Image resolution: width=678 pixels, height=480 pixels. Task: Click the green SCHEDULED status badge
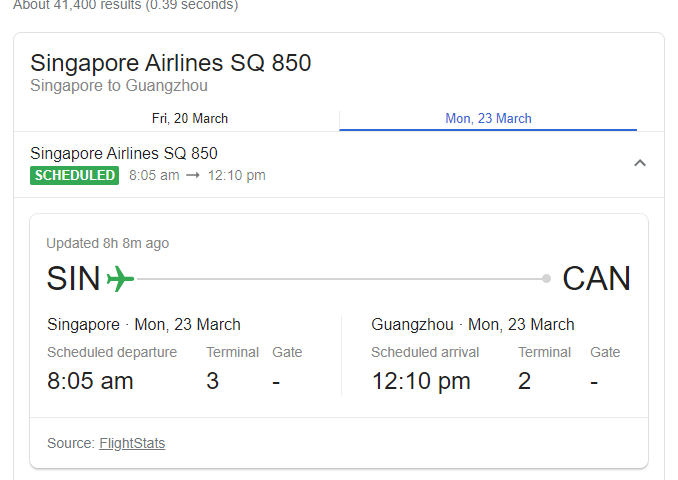pos(74,176)
